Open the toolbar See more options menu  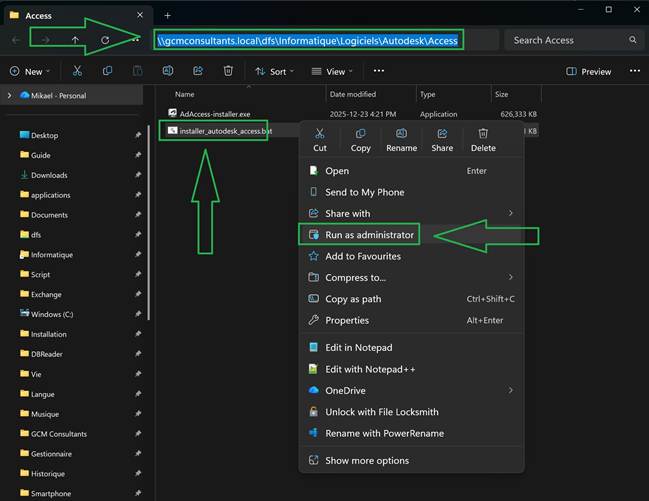pyautogui.click(x=379, y=71)
